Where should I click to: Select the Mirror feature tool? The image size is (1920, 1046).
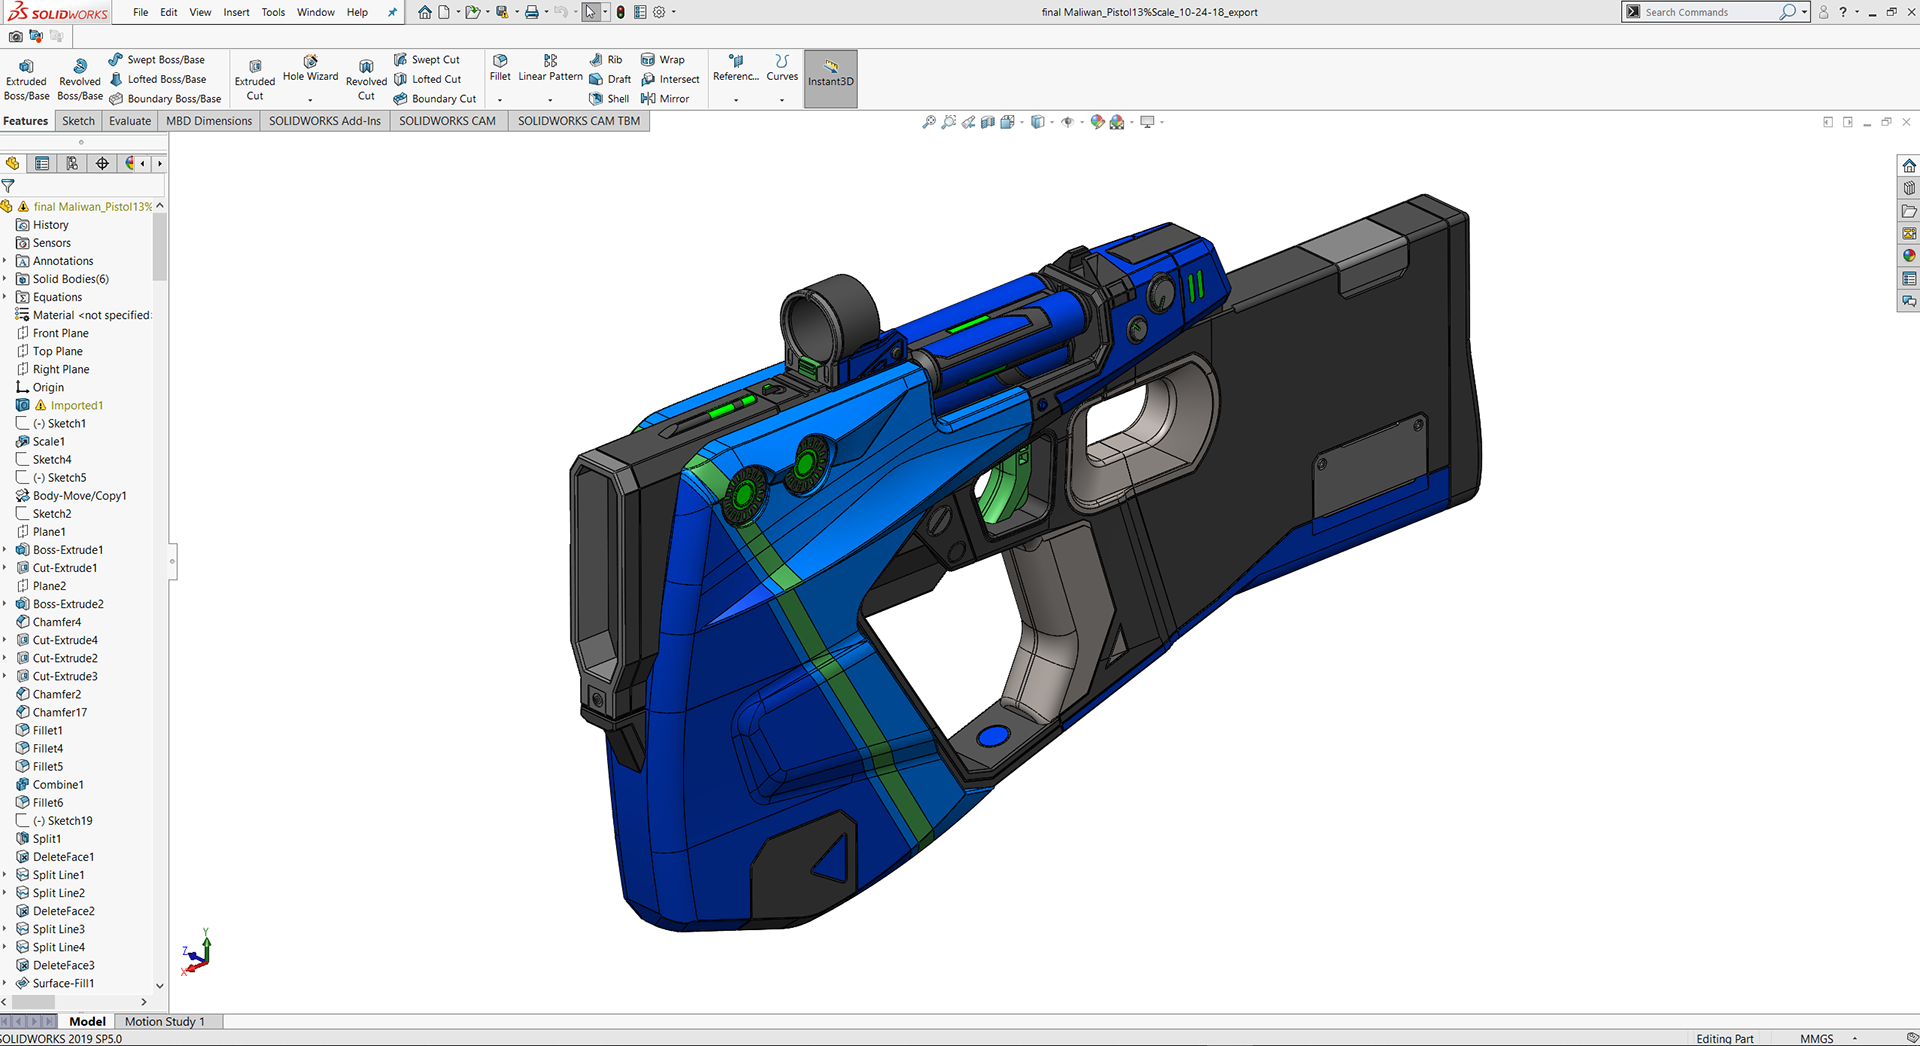coord(665,99)
